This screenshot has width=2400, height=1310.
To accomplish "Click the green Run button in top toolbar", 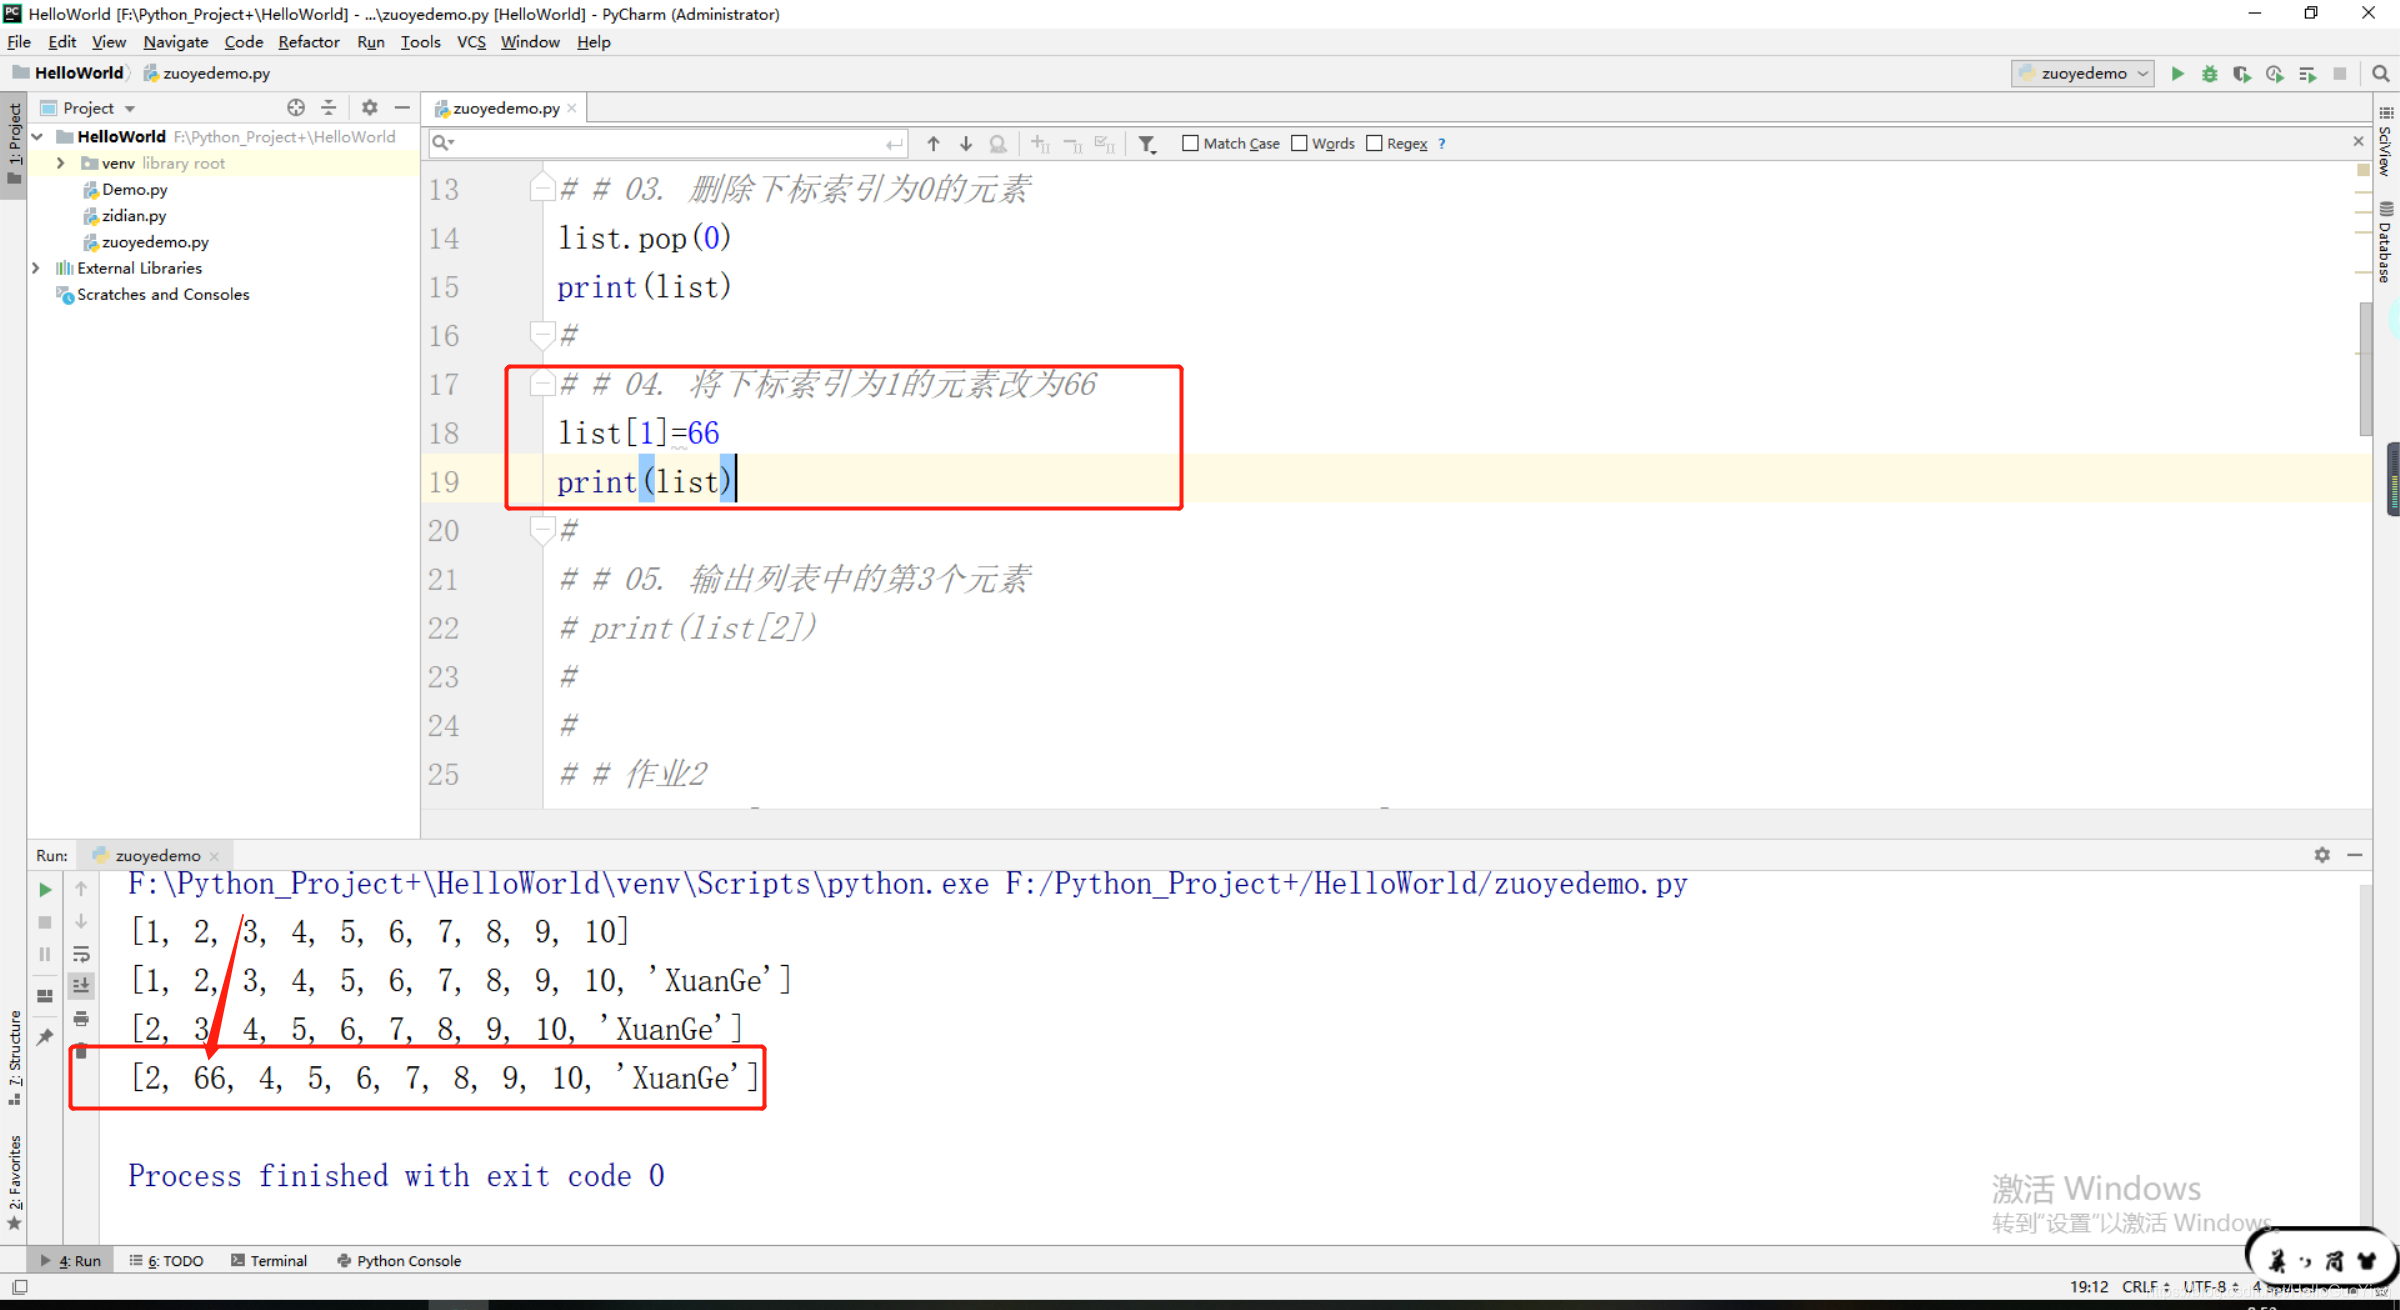I will point(2177,73).
